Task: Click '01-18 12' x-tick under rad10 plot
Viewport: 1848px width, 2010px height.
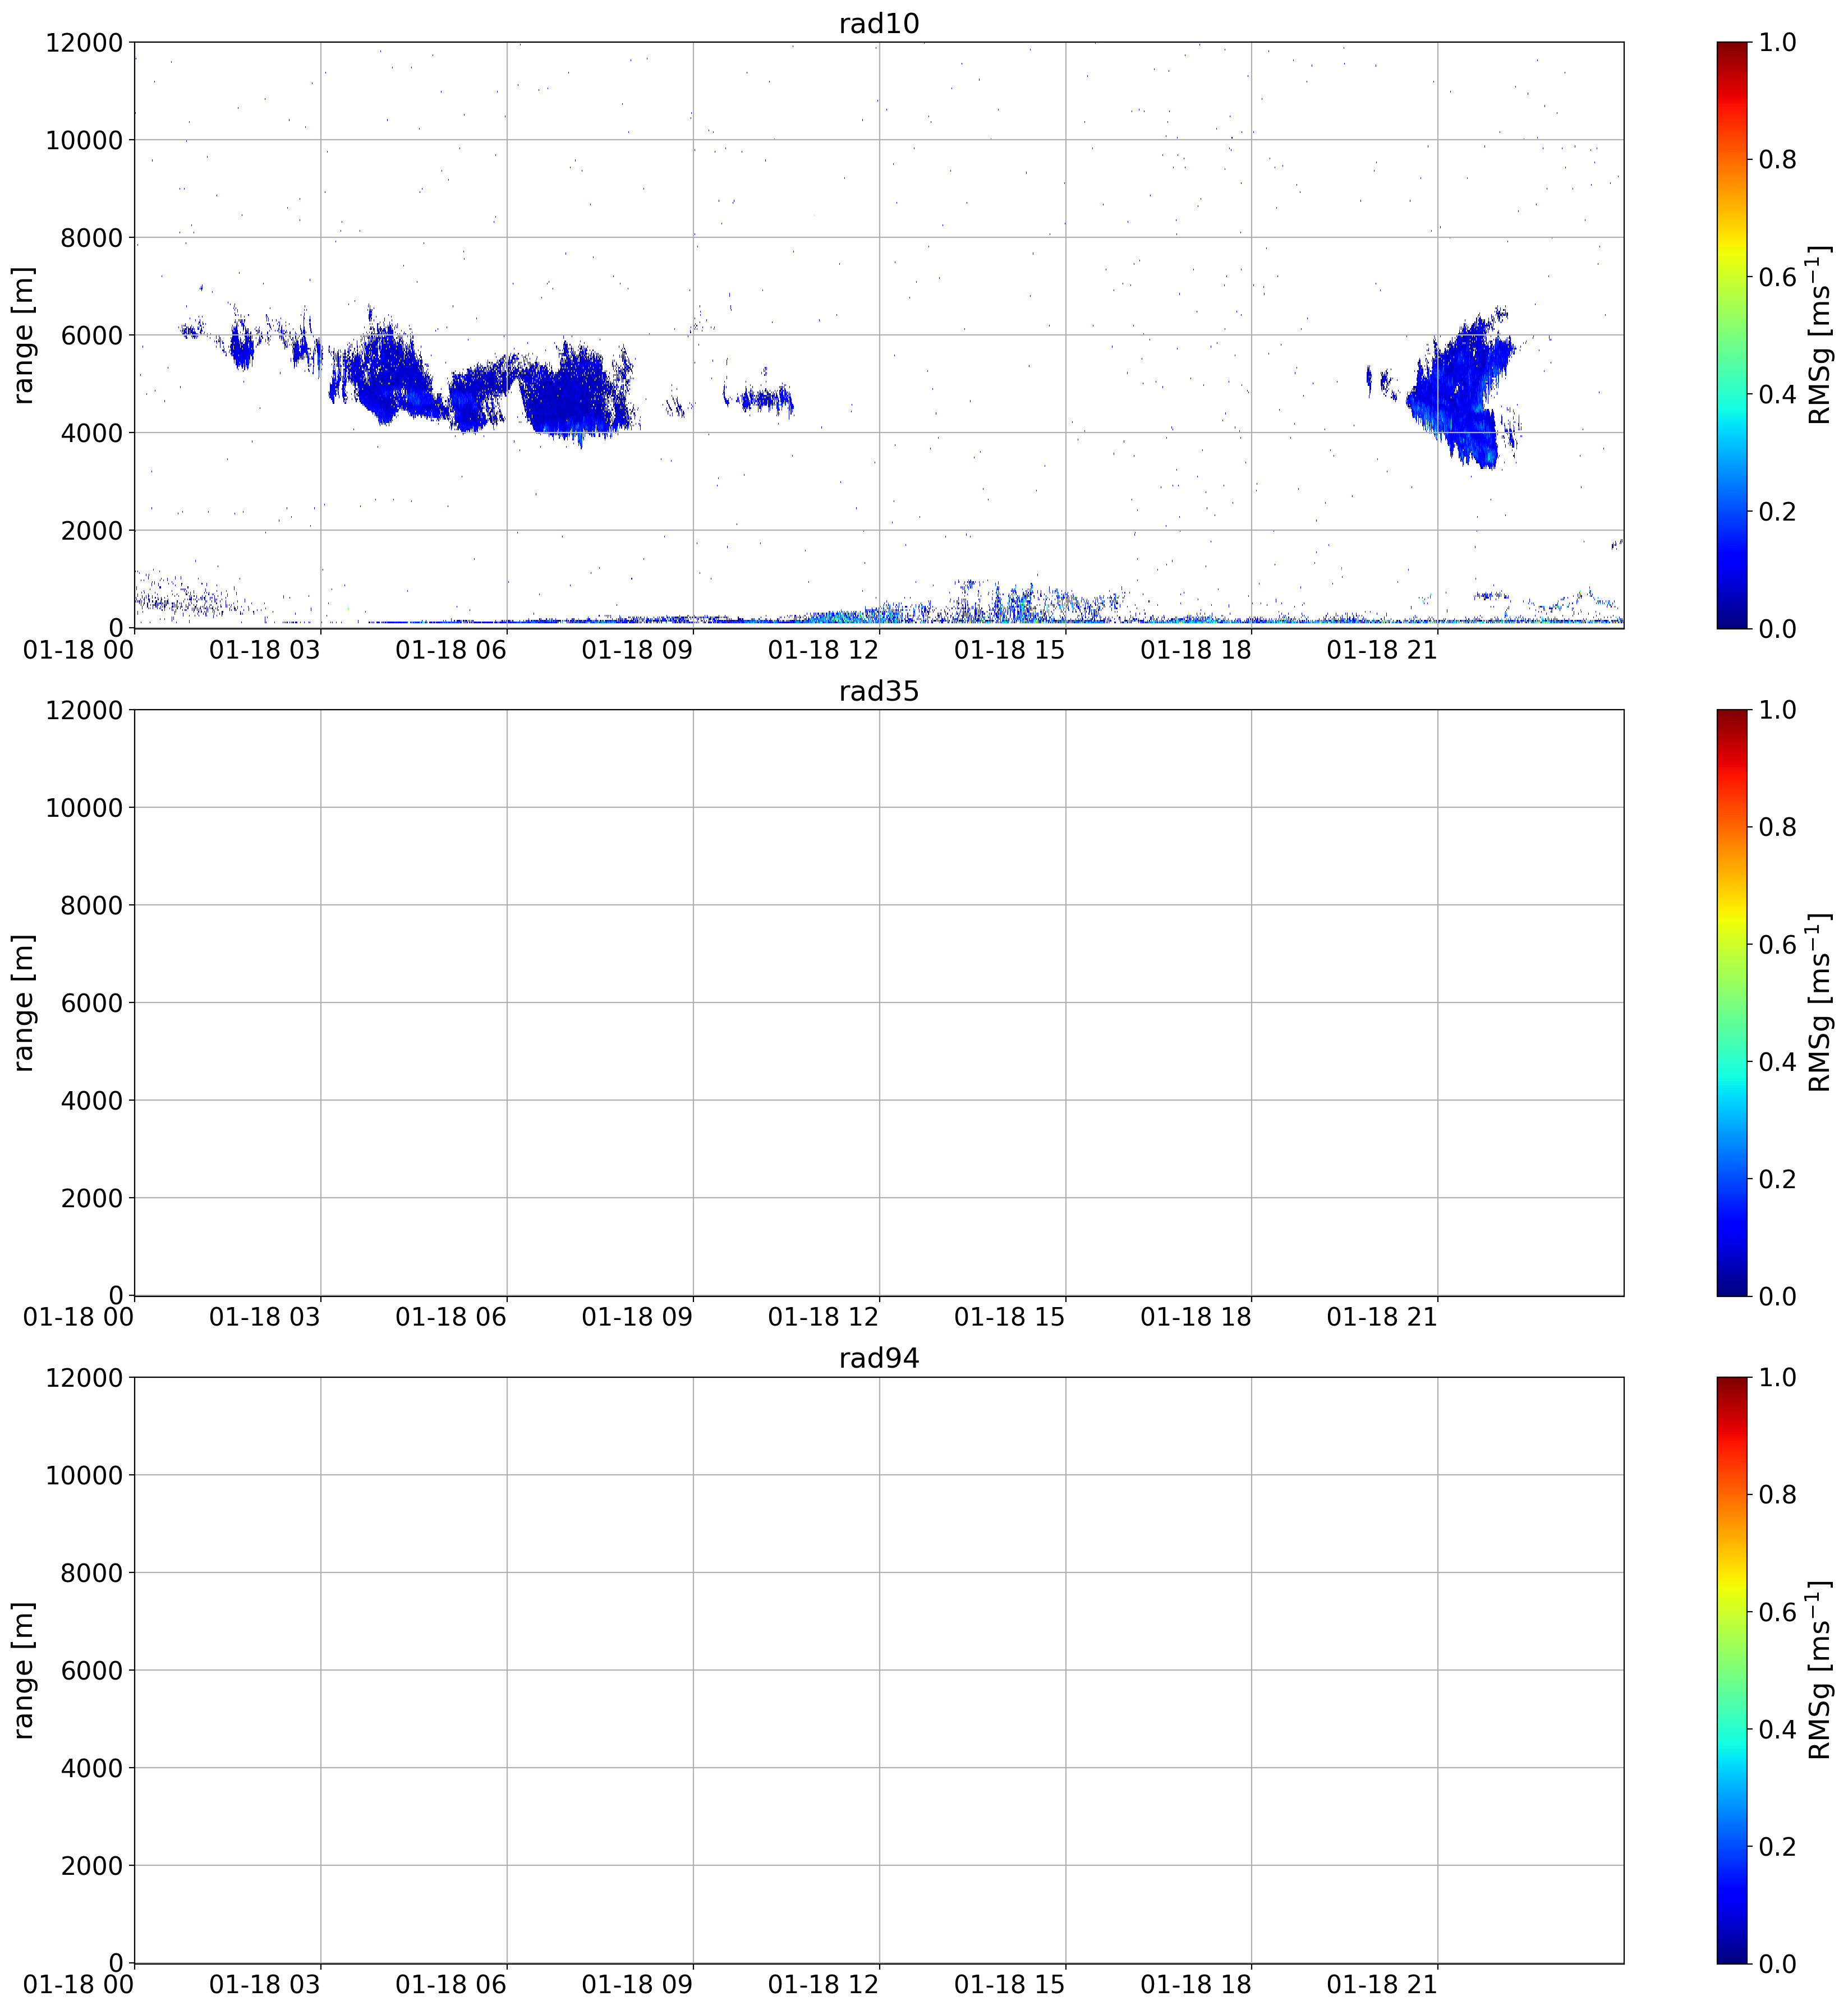Action: point(823,650)
